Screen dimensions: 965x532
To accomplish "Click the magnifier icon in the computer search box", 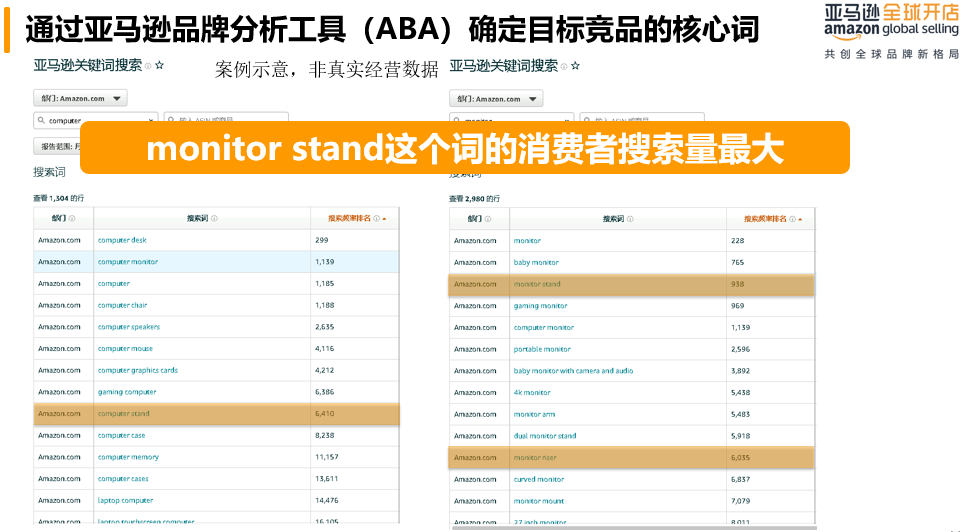I will point(41,121).
